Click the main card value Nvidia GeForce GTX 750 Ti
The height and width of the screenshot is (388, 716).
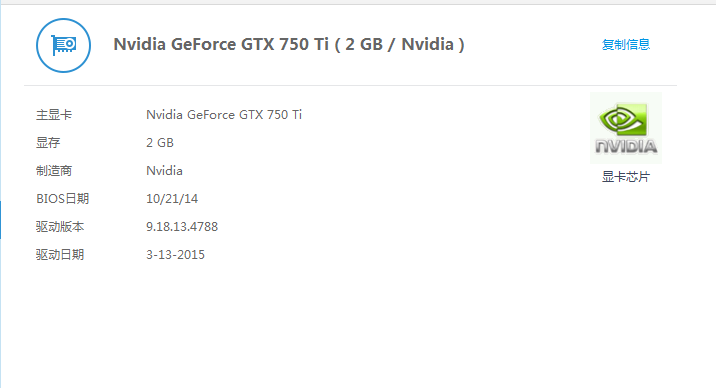pos(224,115)
